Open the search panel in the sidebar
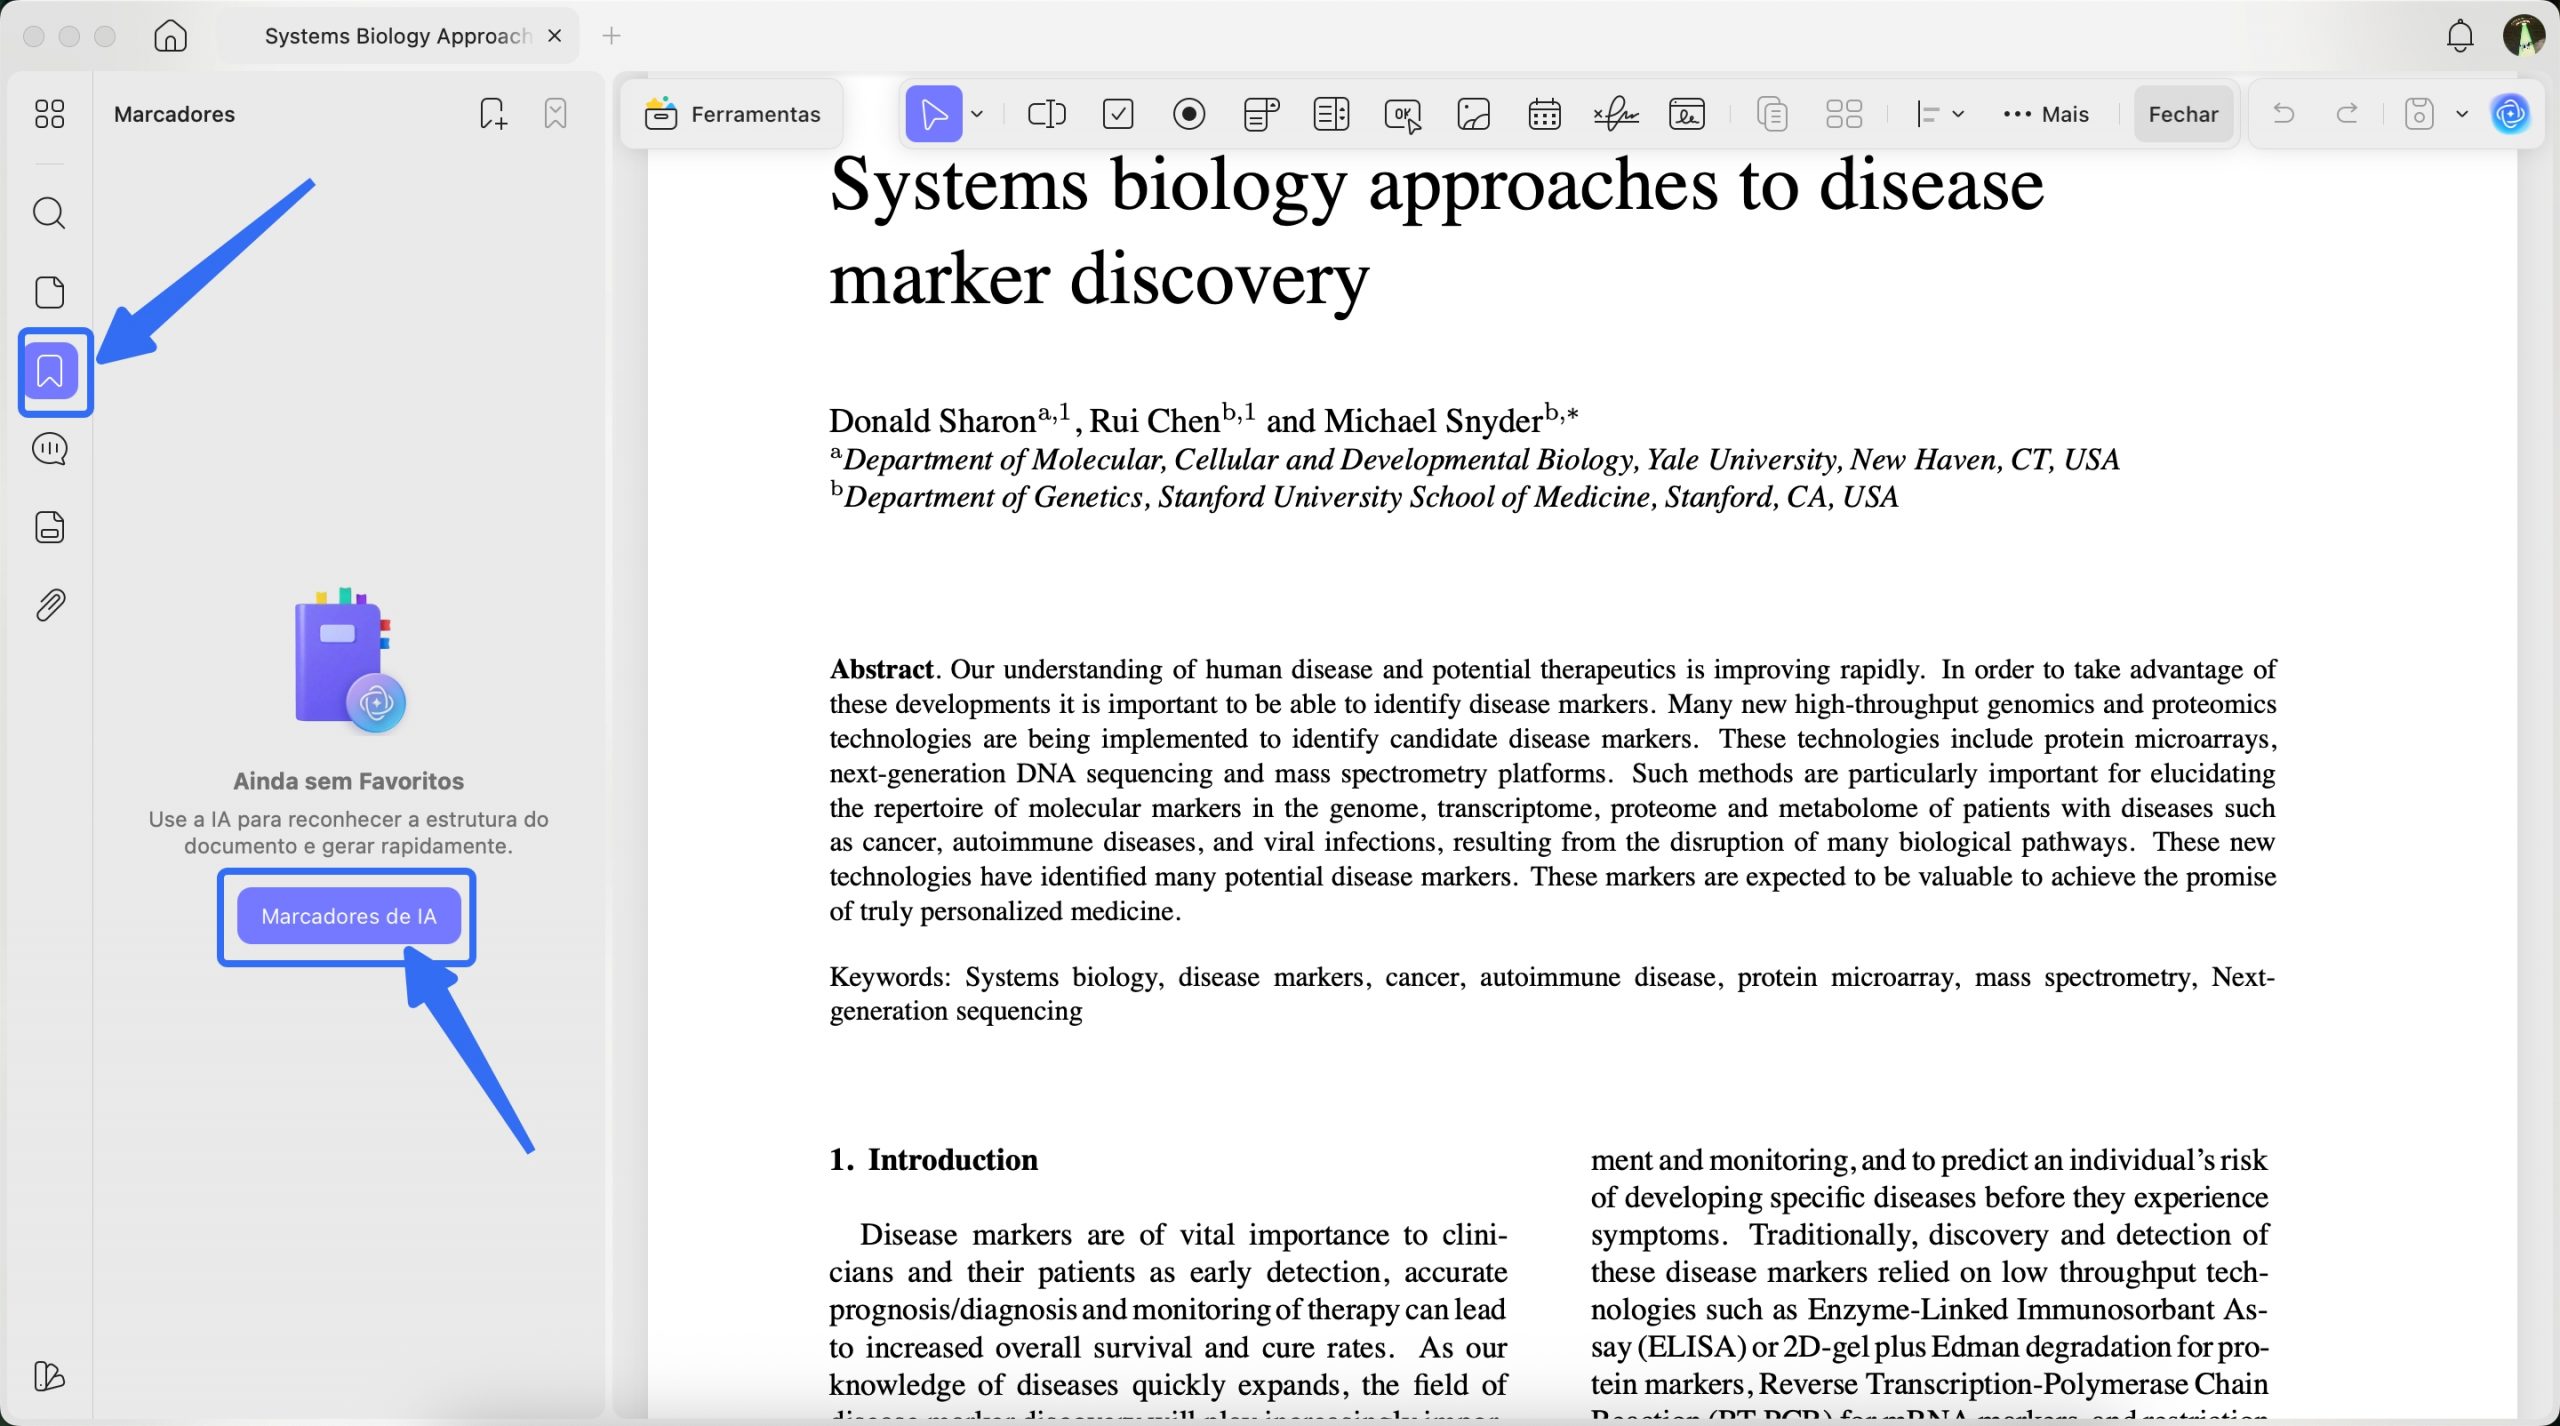 [48, 212]
